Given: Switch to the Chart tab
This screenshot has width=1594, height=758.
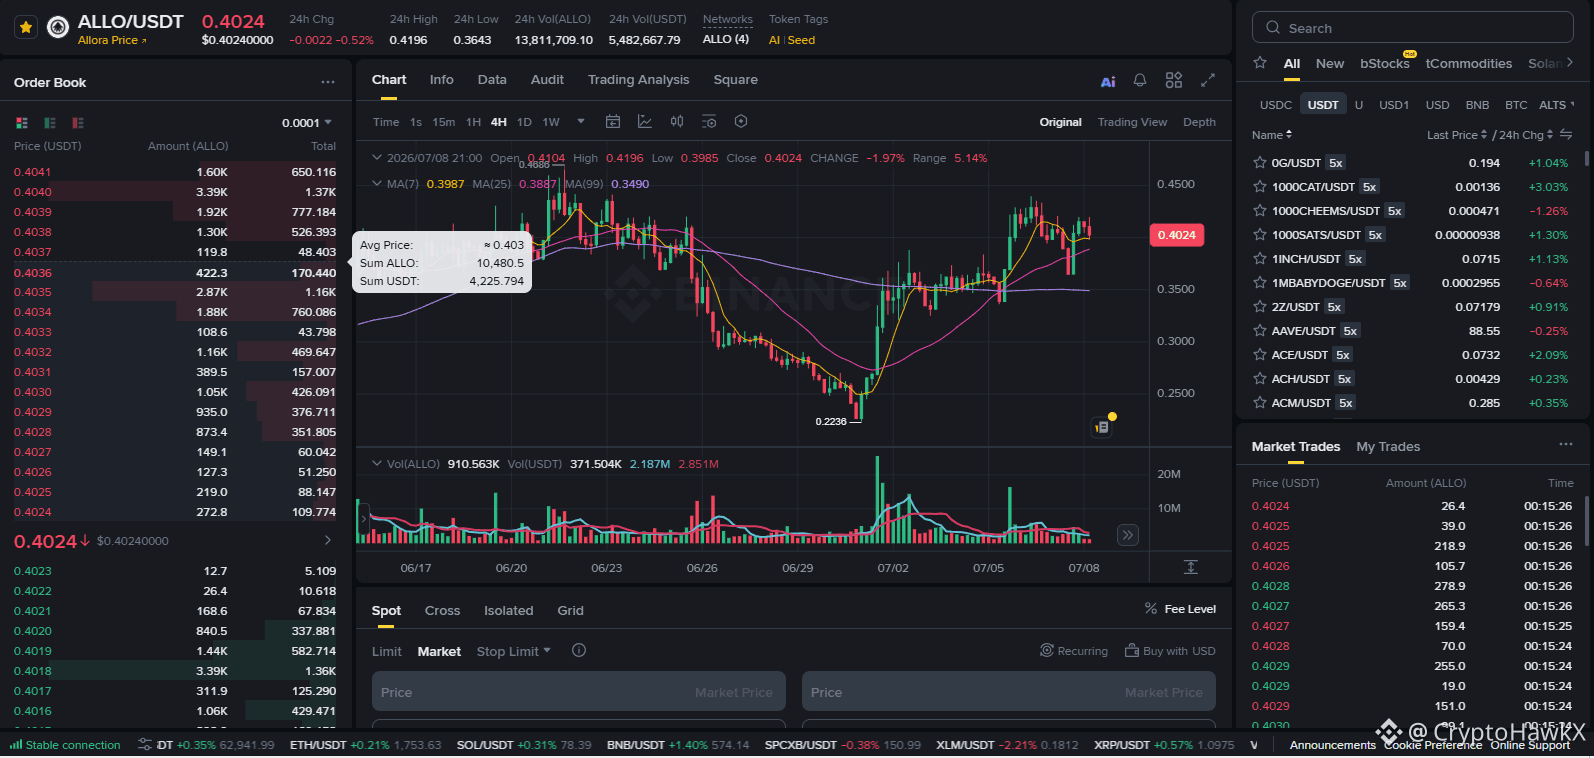Looking at the screenshot, I should coord(389,80).
